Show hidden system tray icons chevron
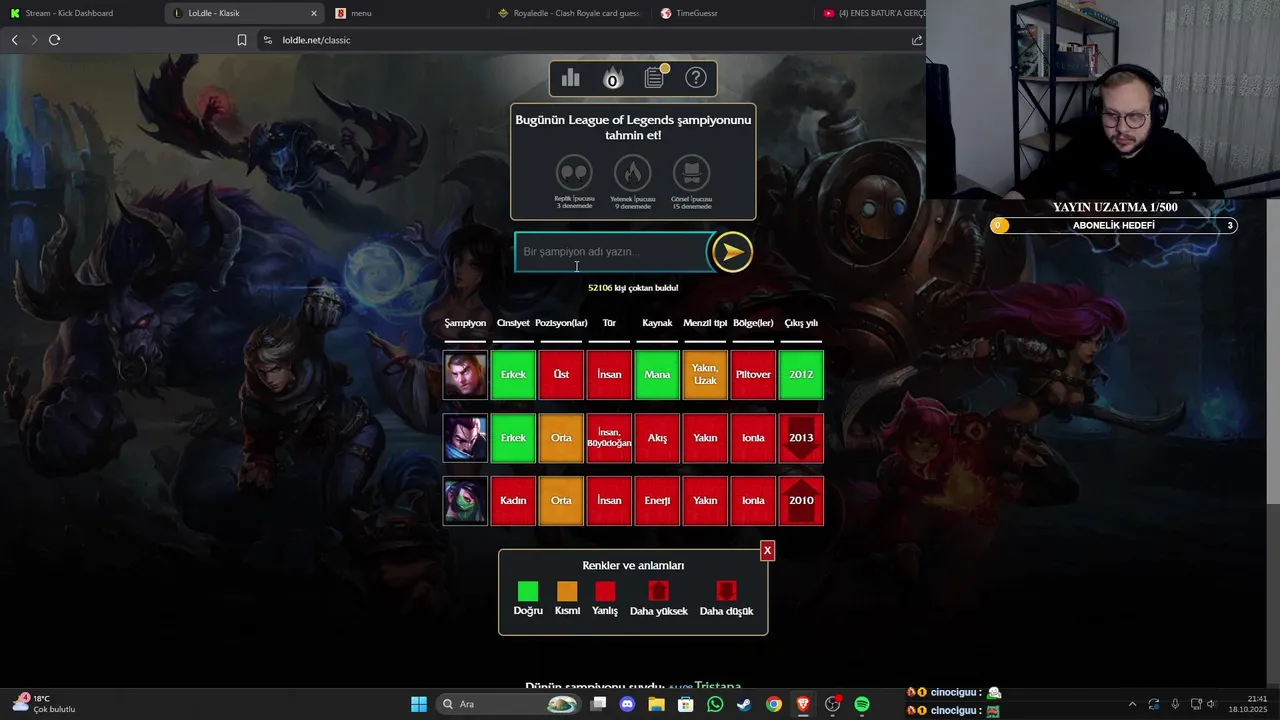Image resolution: width=1280 pixels, height=720 pixels. click(1132, 704)
